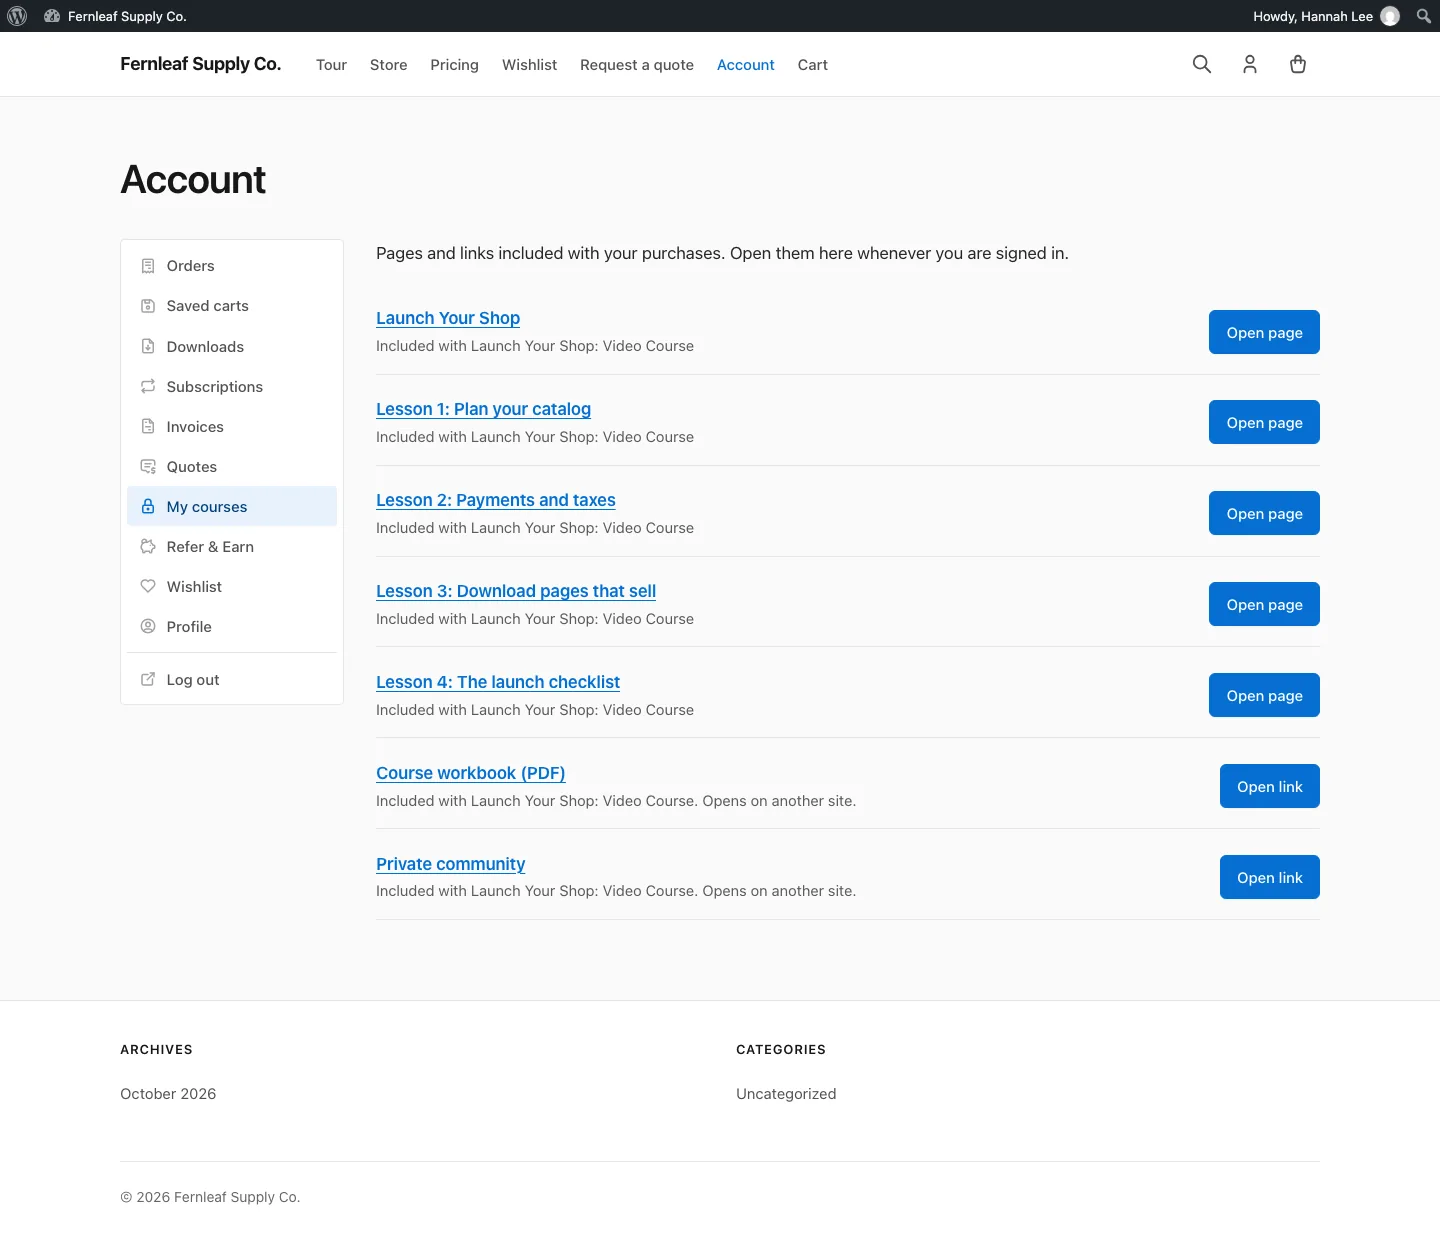
Task: Click the Invoices document icon
Action: pos(148,426)
